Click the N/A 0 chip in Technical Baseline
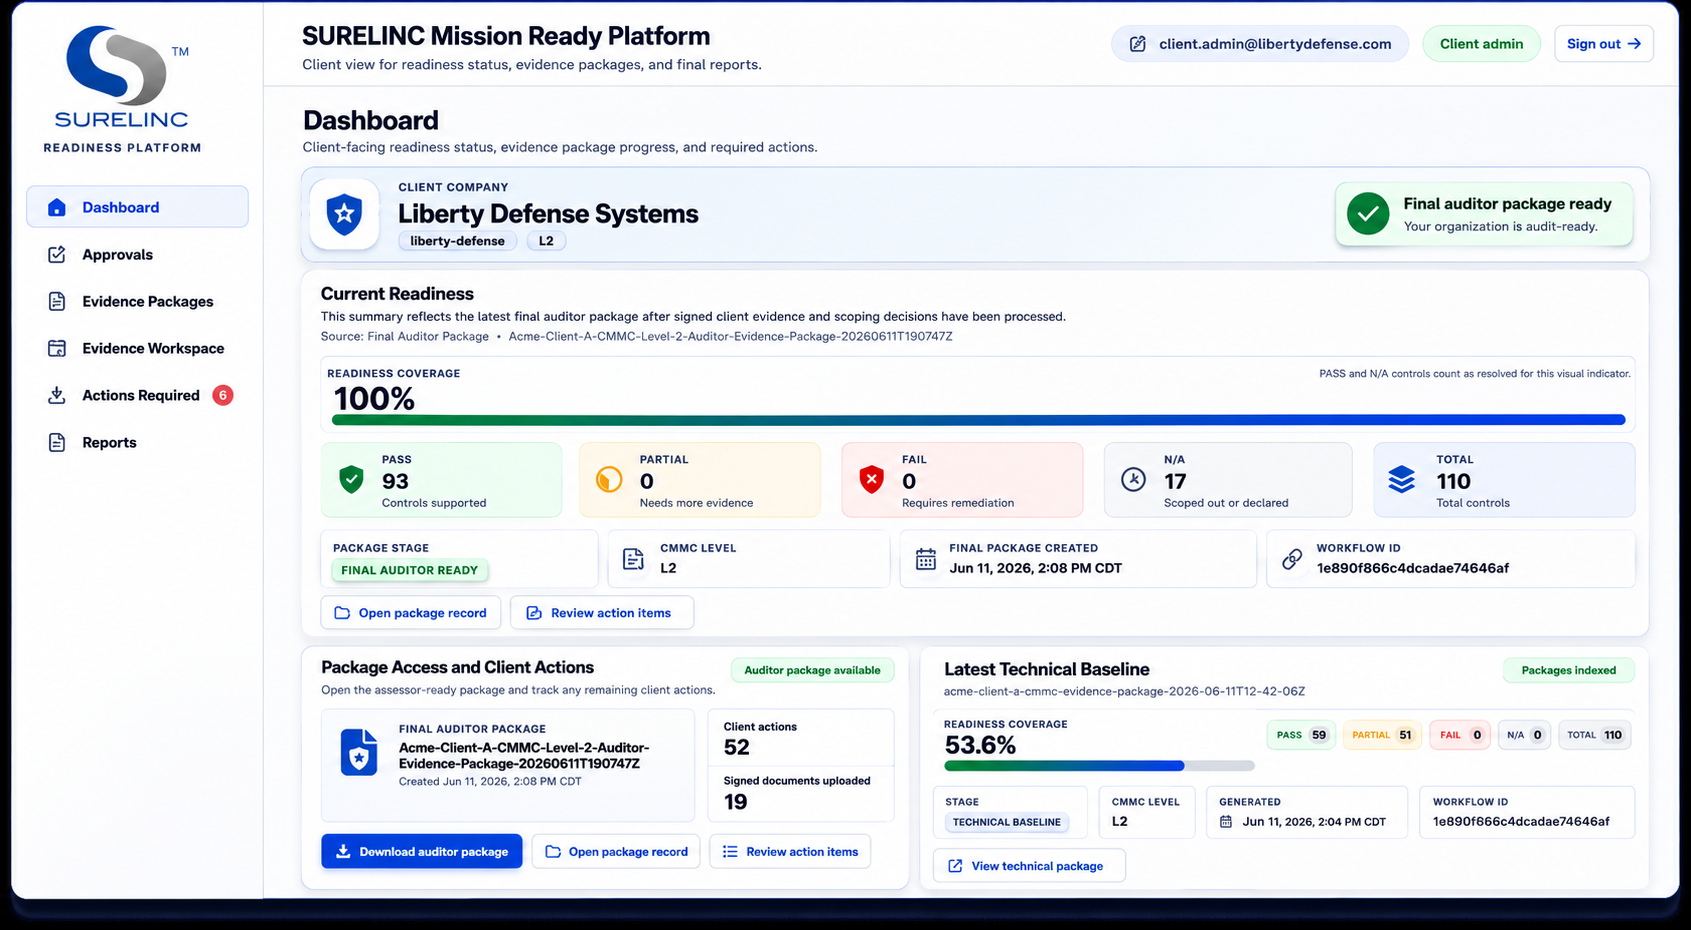 click(x=1525, y=735)
